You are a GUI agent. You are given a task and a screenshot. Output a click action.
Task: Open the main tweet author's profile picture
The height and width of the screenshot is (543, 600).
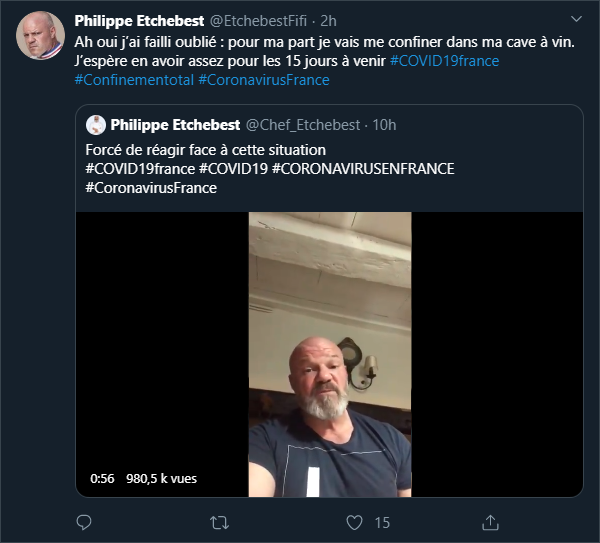tap(39, 38)
